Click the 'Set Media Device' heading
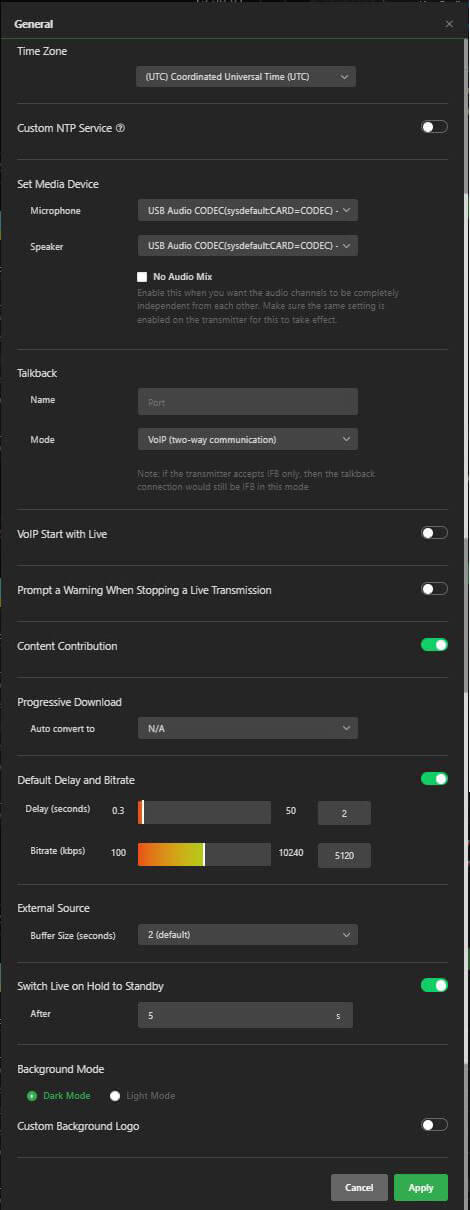 [x=58, y=184]
